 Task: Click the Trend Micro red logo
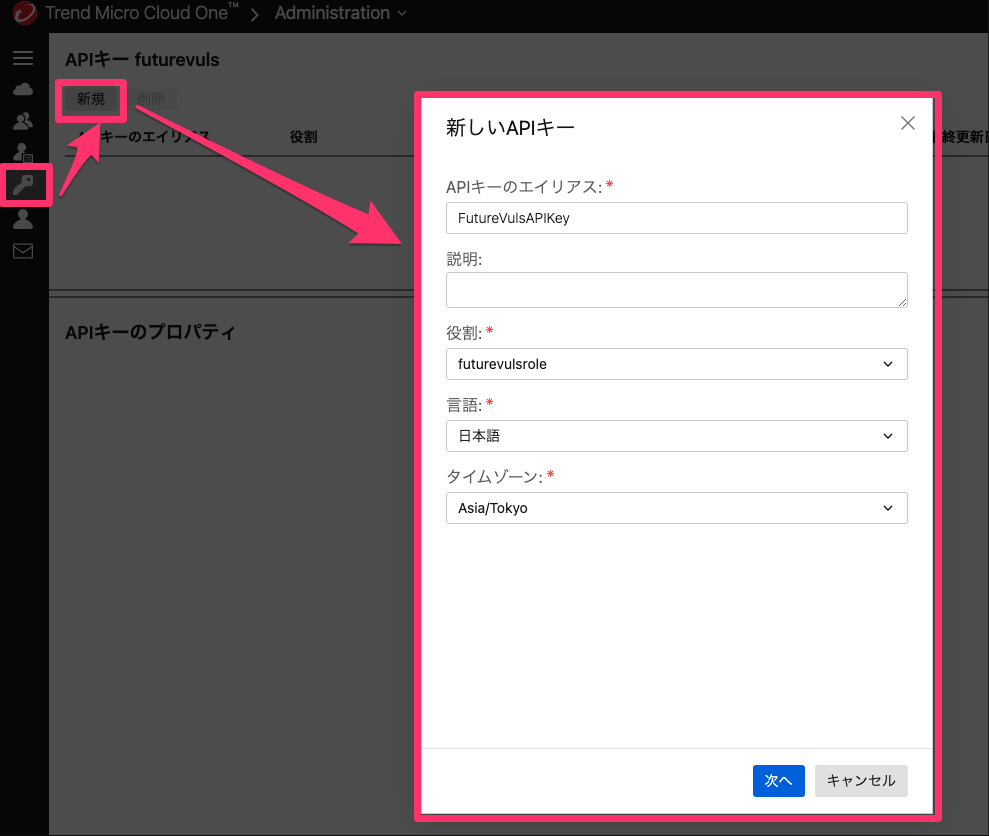[x=23, y=14]
